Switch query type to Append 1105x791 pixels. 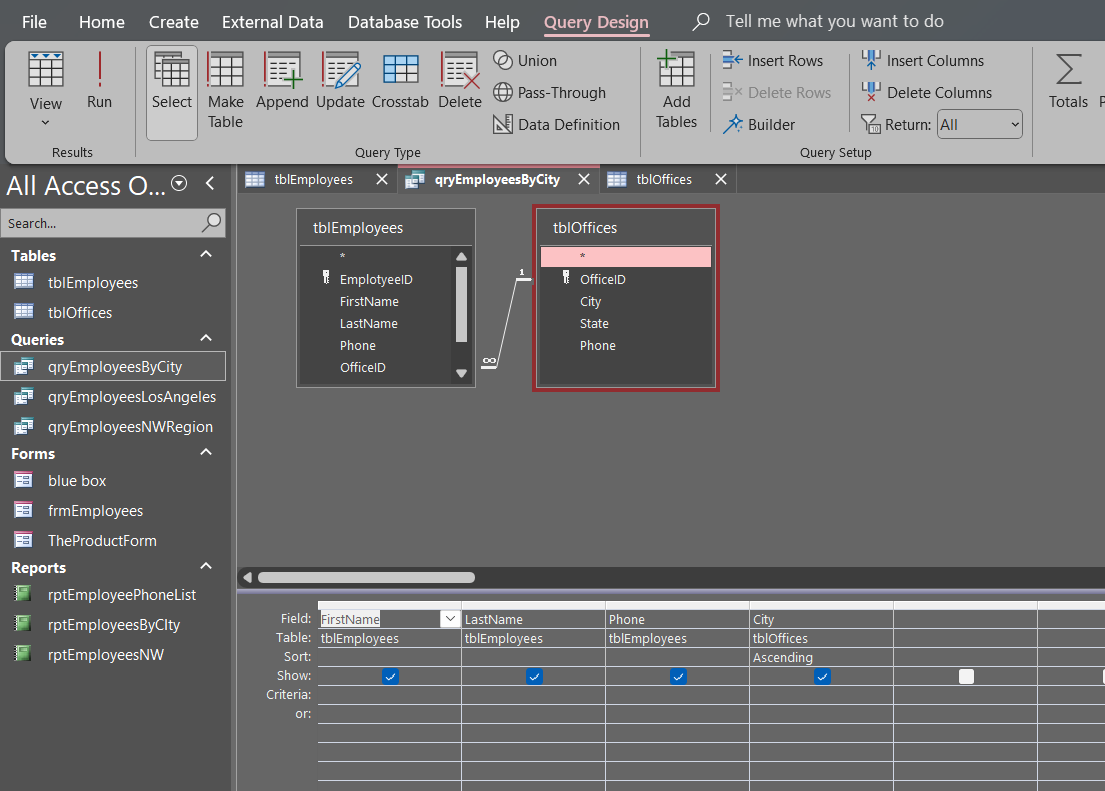coord(282,80)
